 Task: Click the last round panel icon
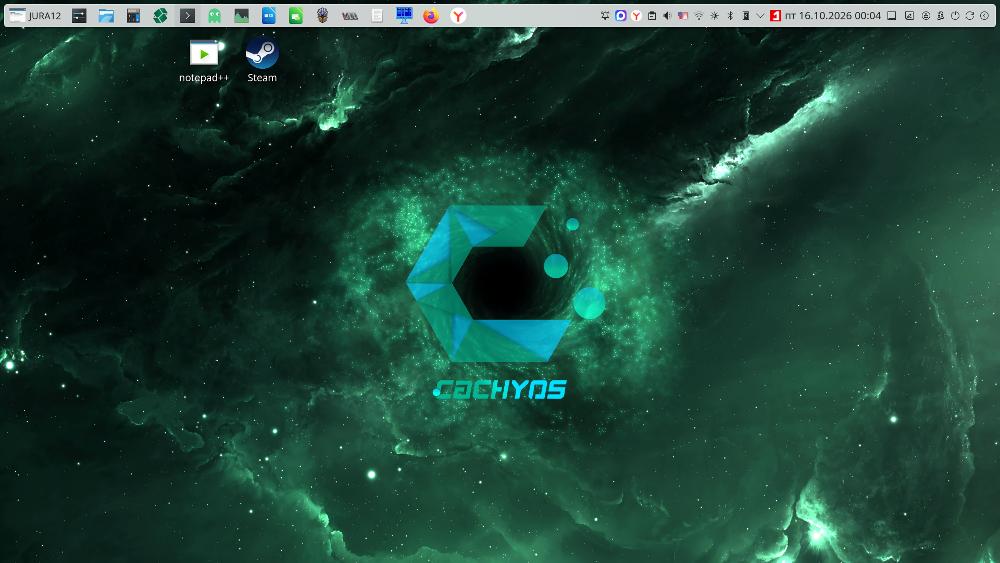tap(984, 15)
